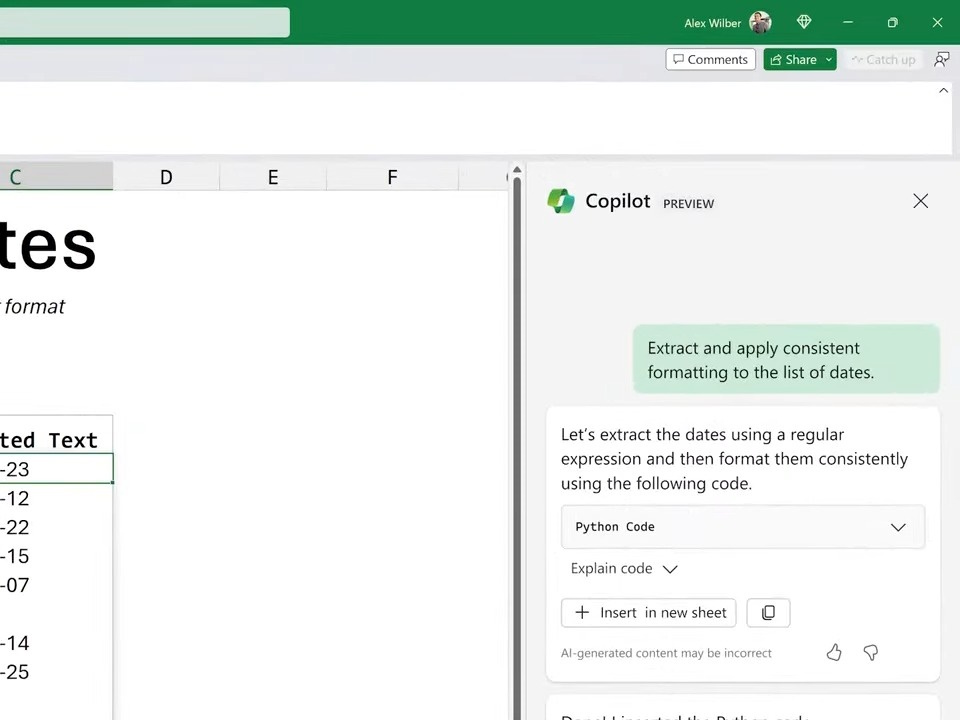Open the Comments pane

[x=710, y=59]
